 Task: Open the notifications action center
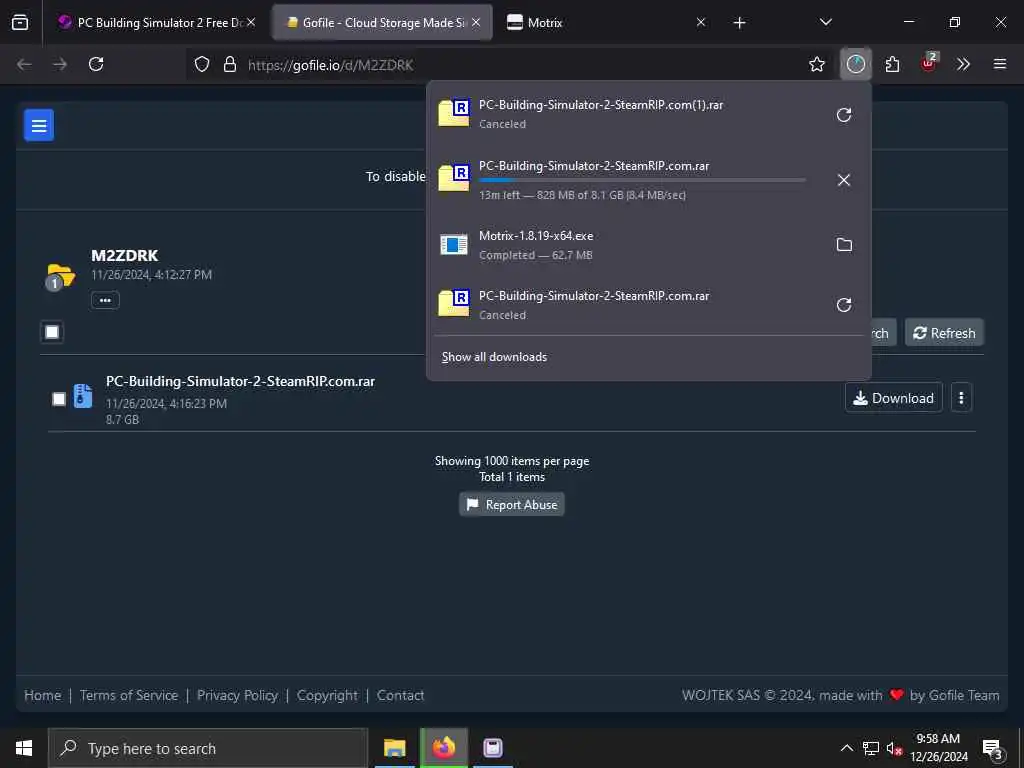993,748
